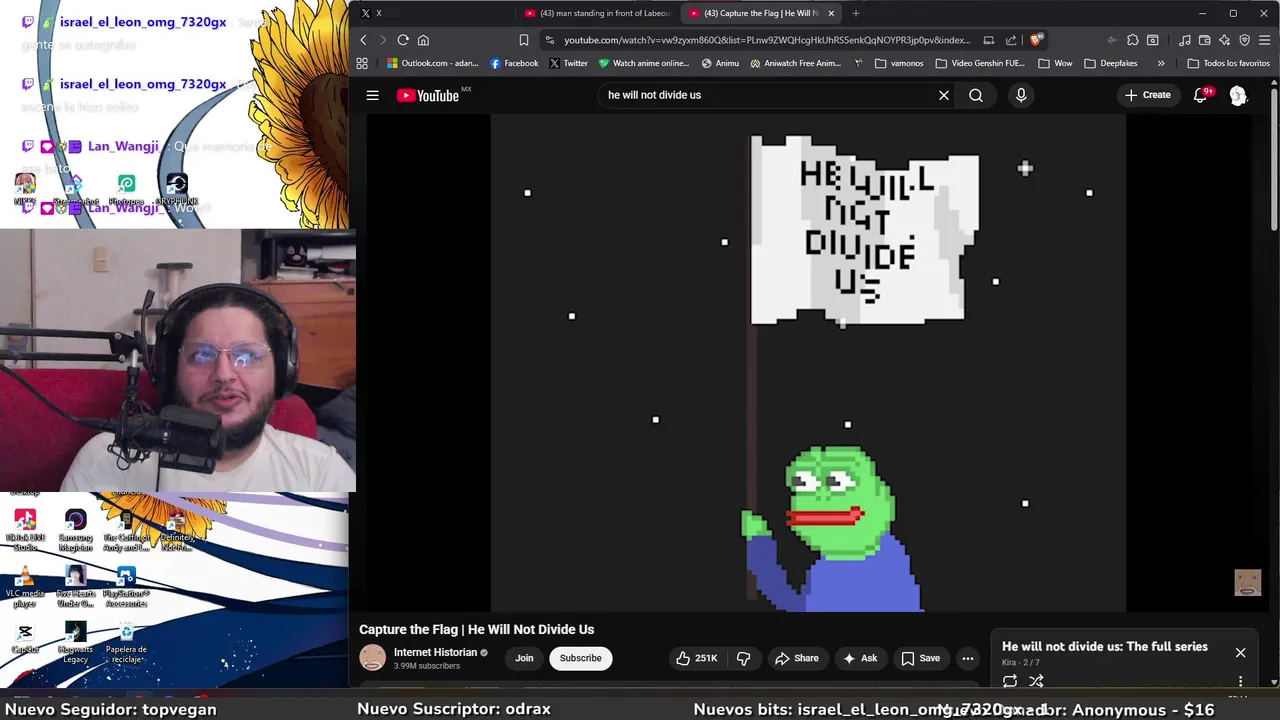This screenshot has width=1280, height=720.
Task: Bookmark this page
Action: click(x=524, y=40)
